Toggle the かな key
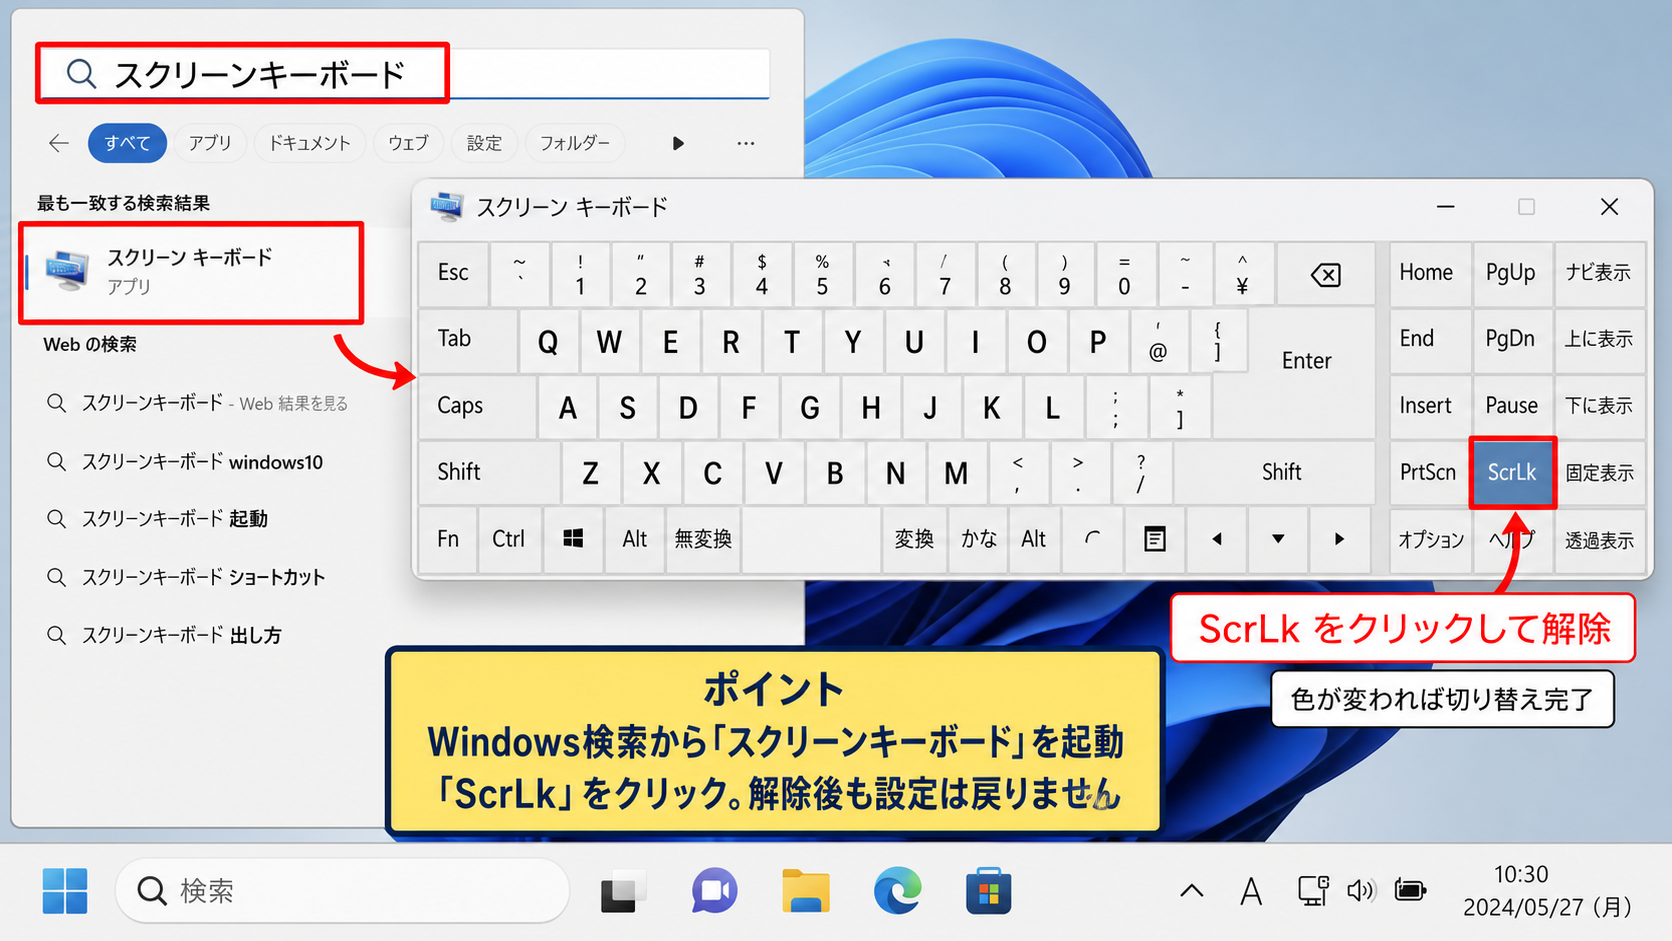This screenshot has width=1672, height=941. 979,539
